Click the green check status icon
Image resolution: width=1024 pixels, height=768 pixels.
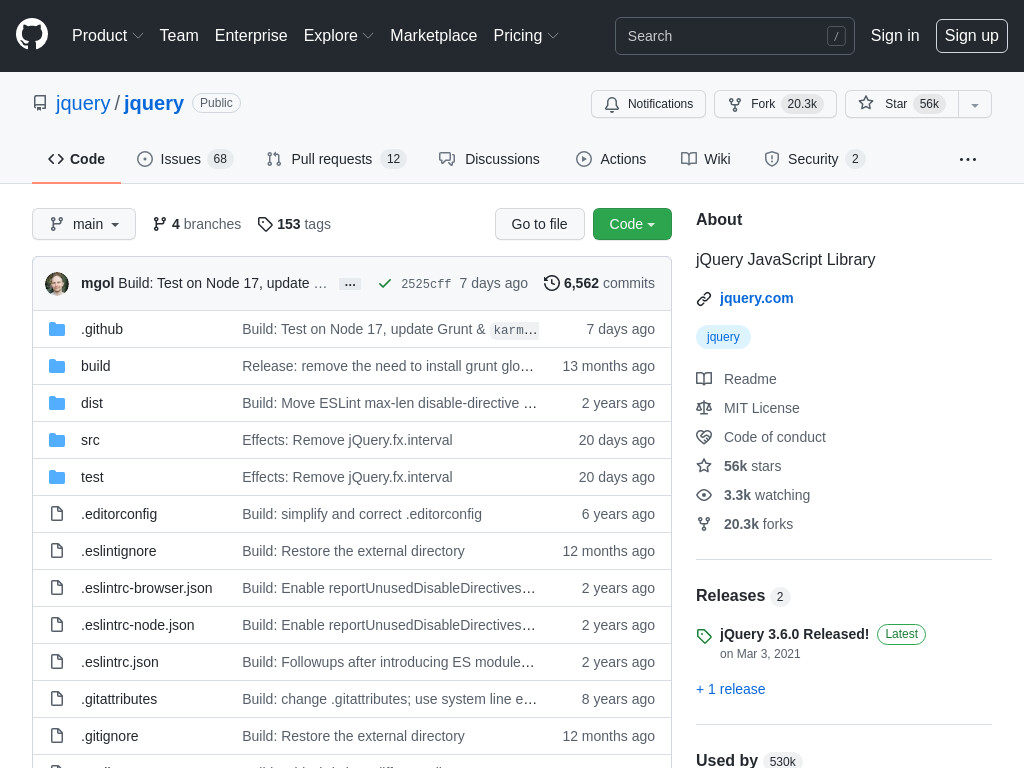385,283
